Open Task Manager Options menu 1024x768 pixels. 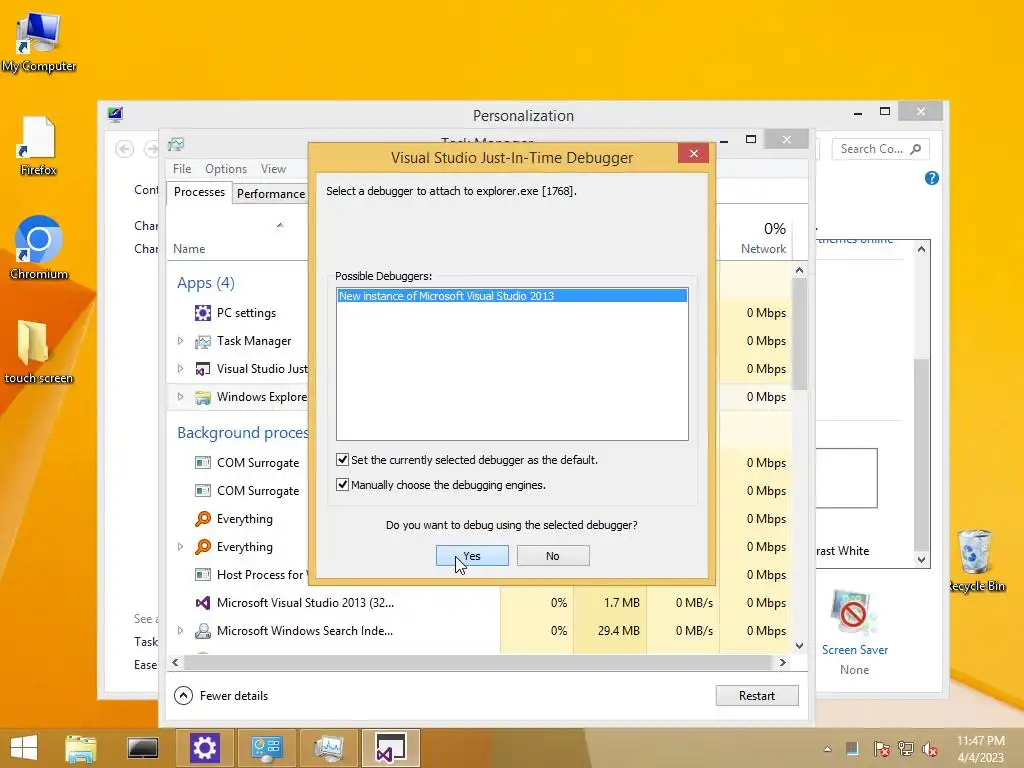click(226, 168)
